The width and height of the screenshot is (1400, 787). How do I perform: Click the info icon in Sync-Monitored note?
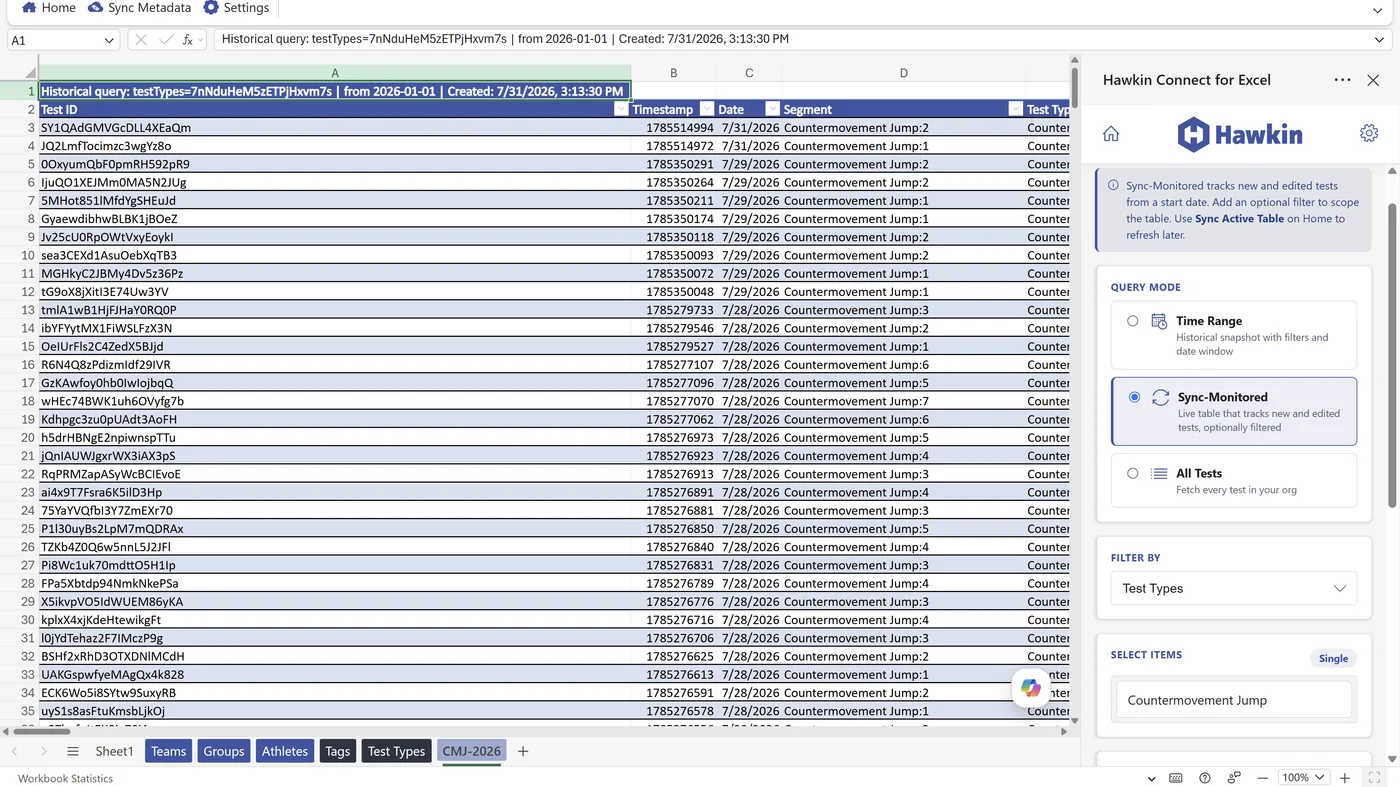(1113, 185)
